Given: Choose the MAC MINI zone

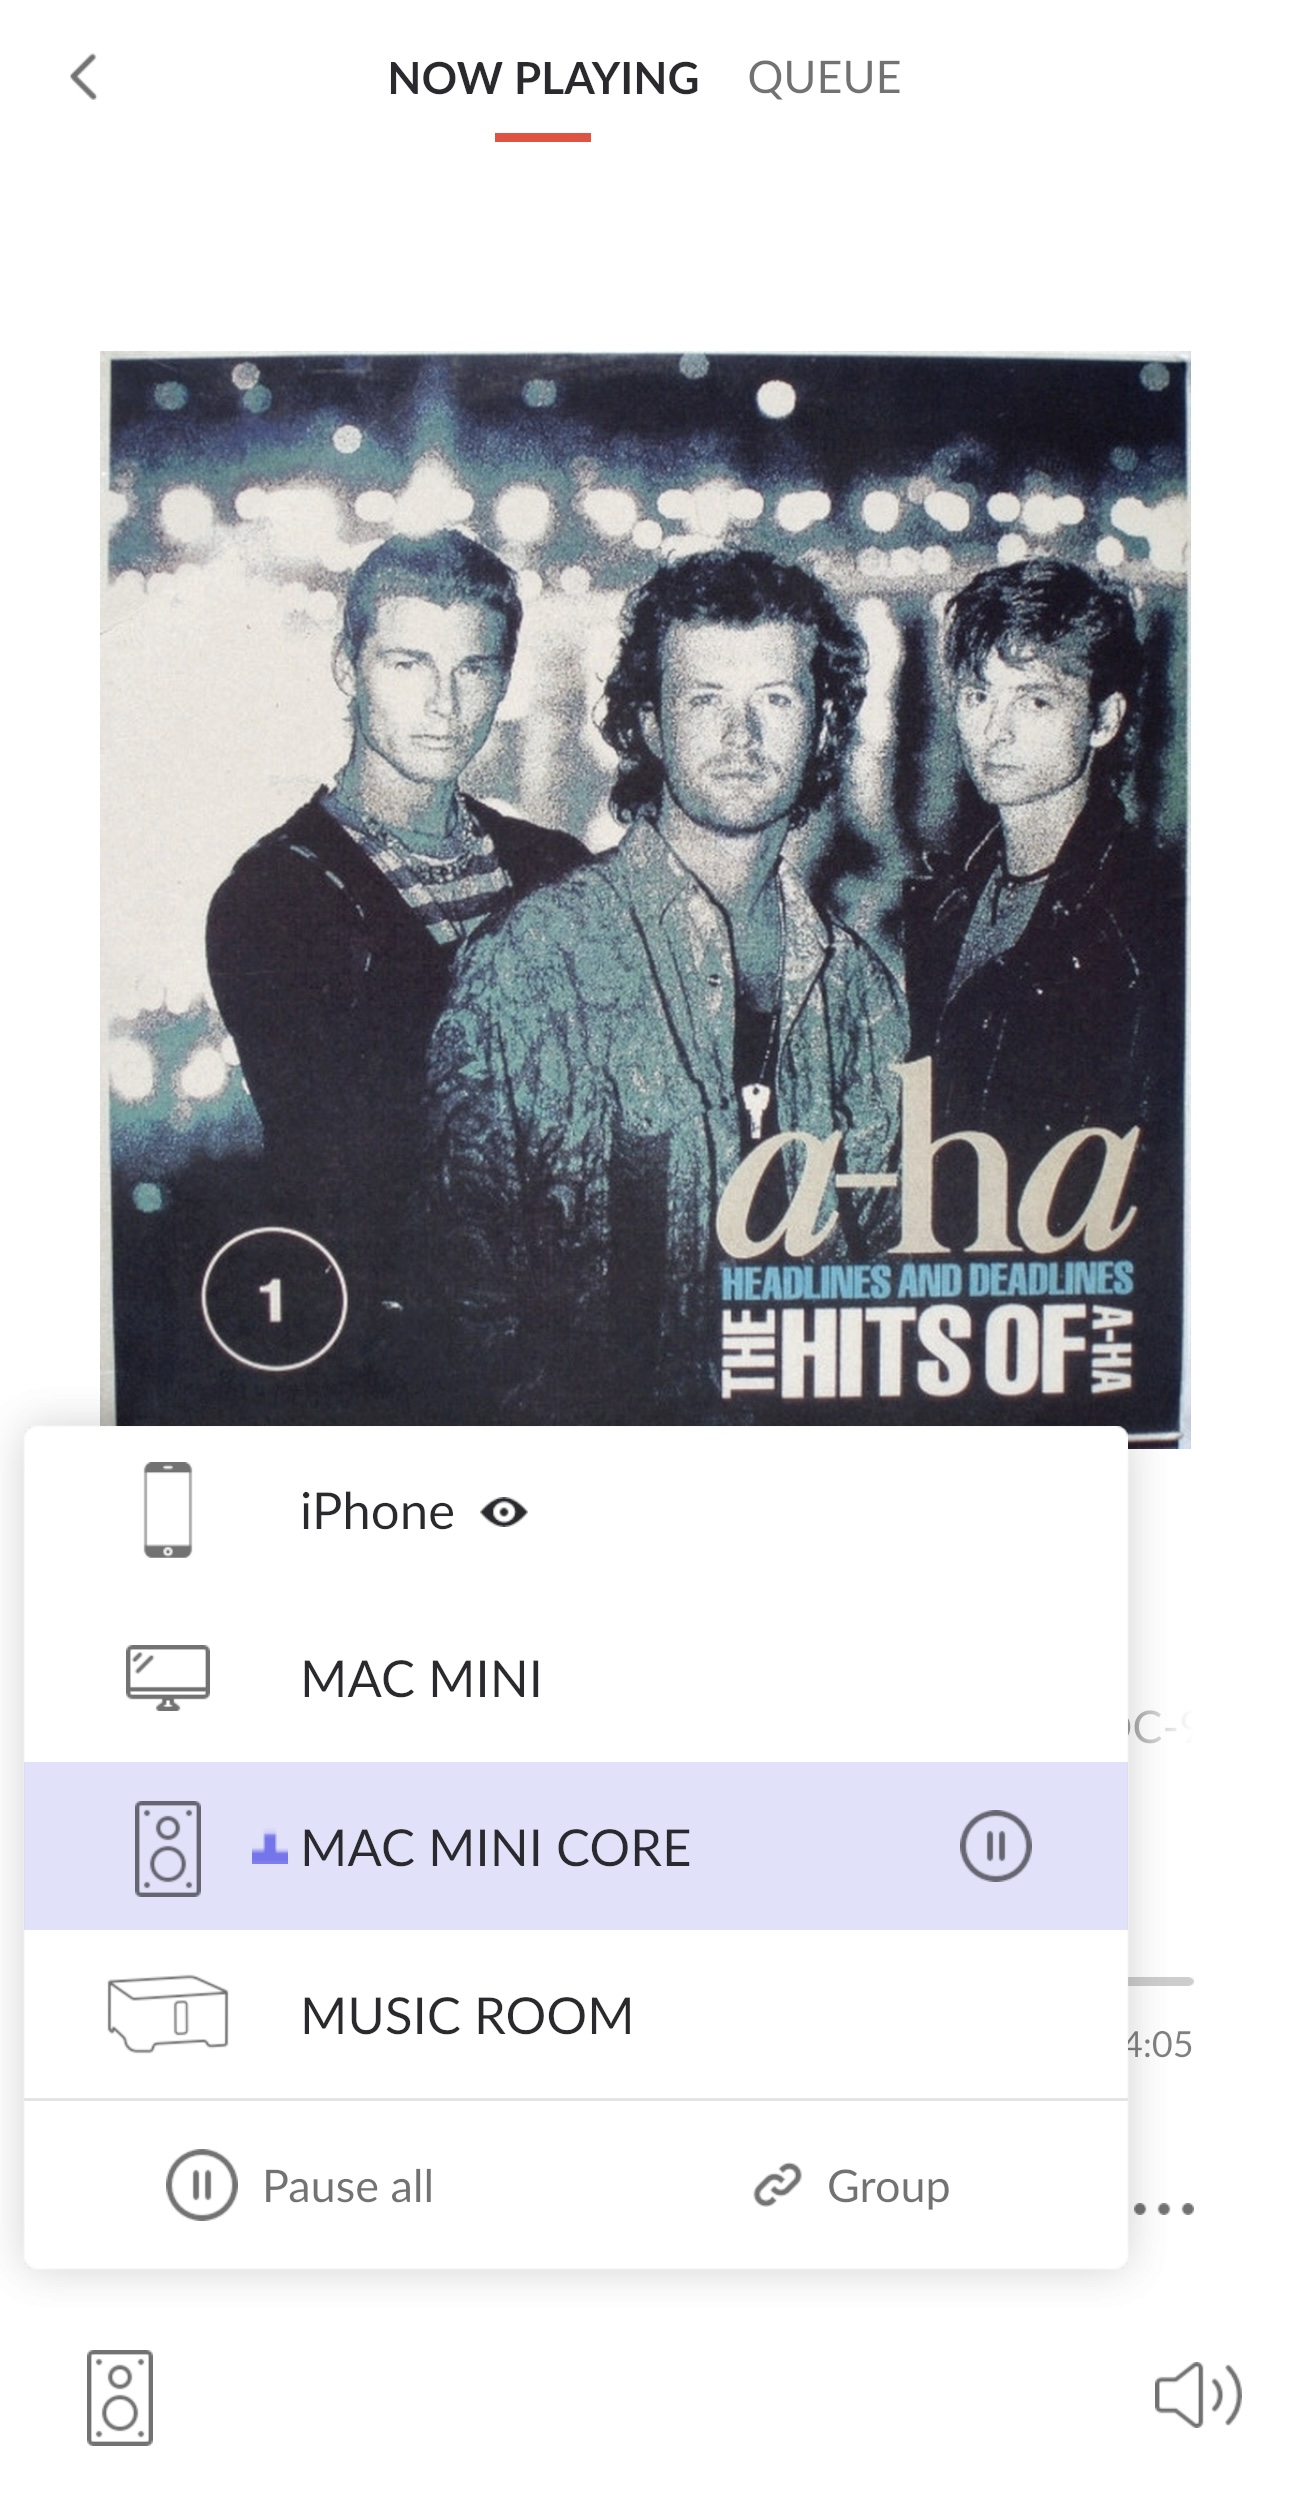Looking at the screenshot, I should pyautogui.click(x=576, y=1678).
